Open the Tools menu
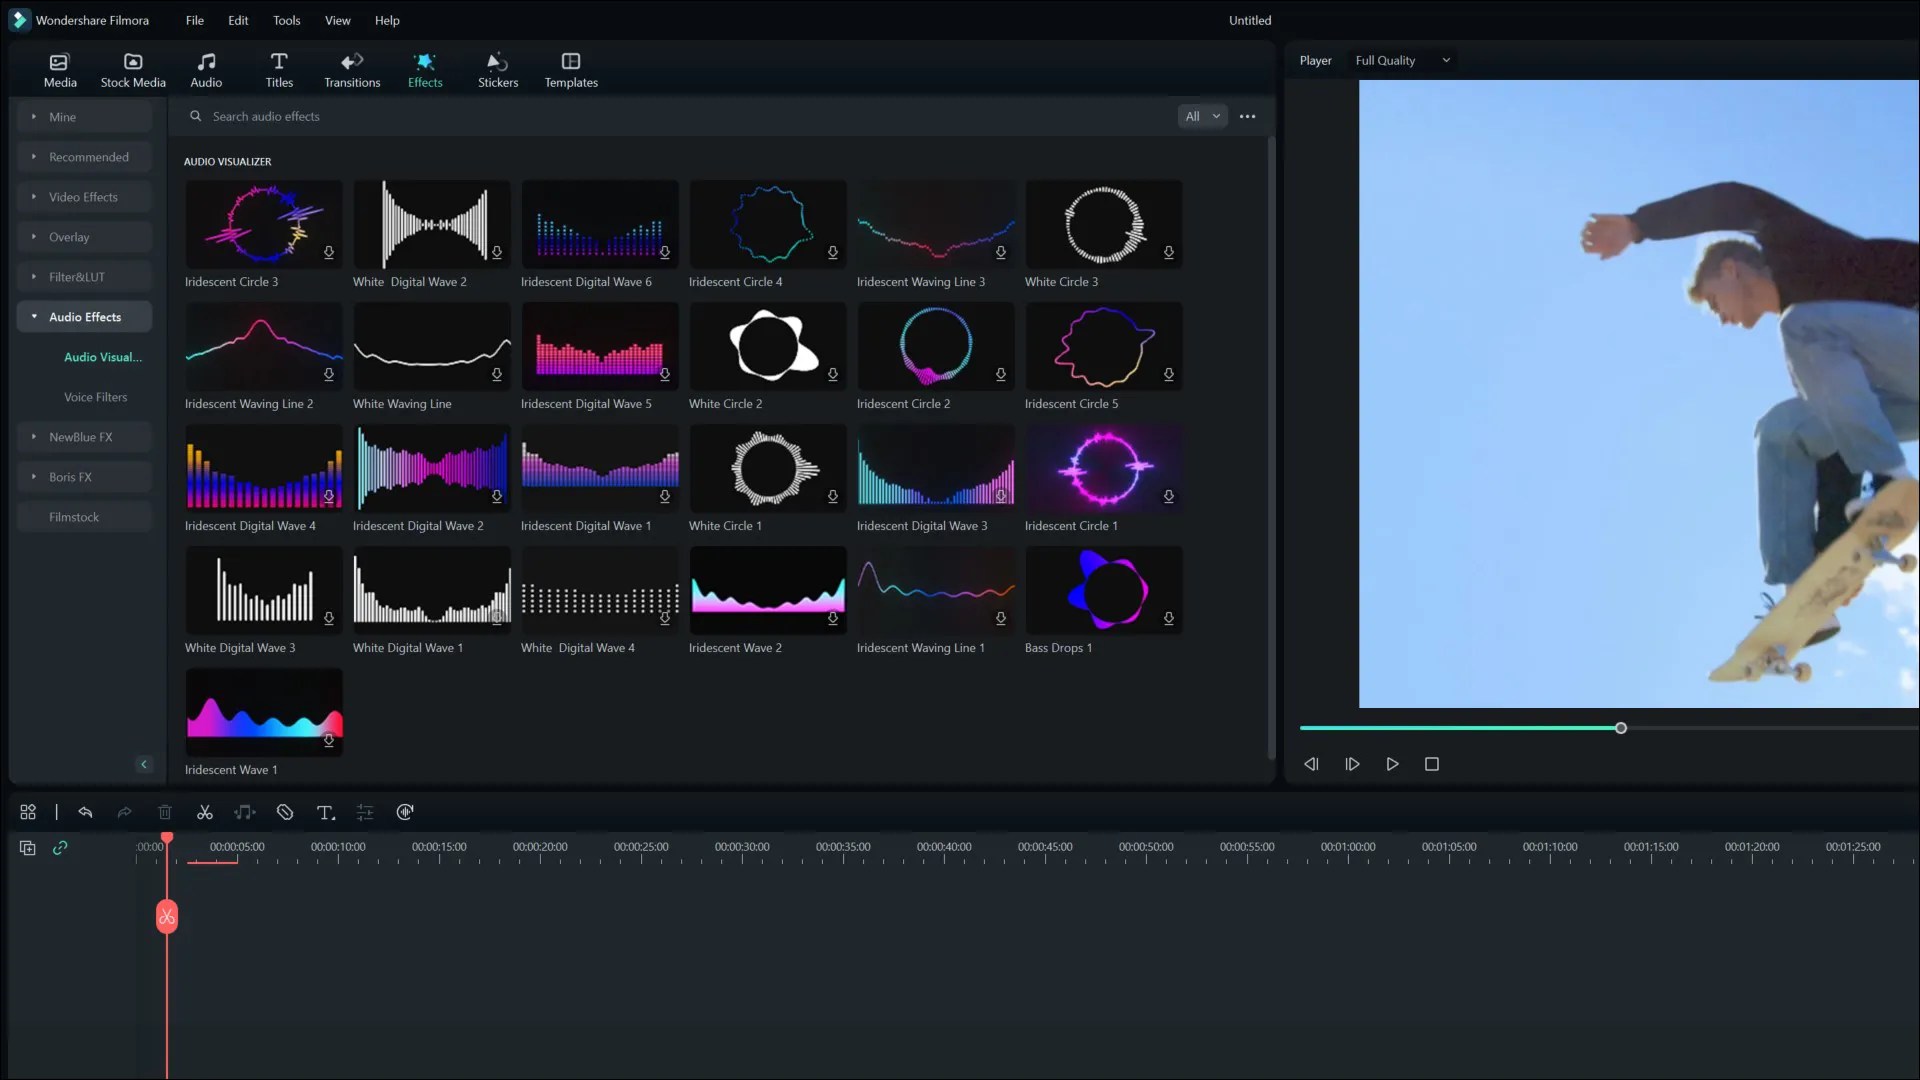This screenshot has height=1080, width=1920. 286,20
